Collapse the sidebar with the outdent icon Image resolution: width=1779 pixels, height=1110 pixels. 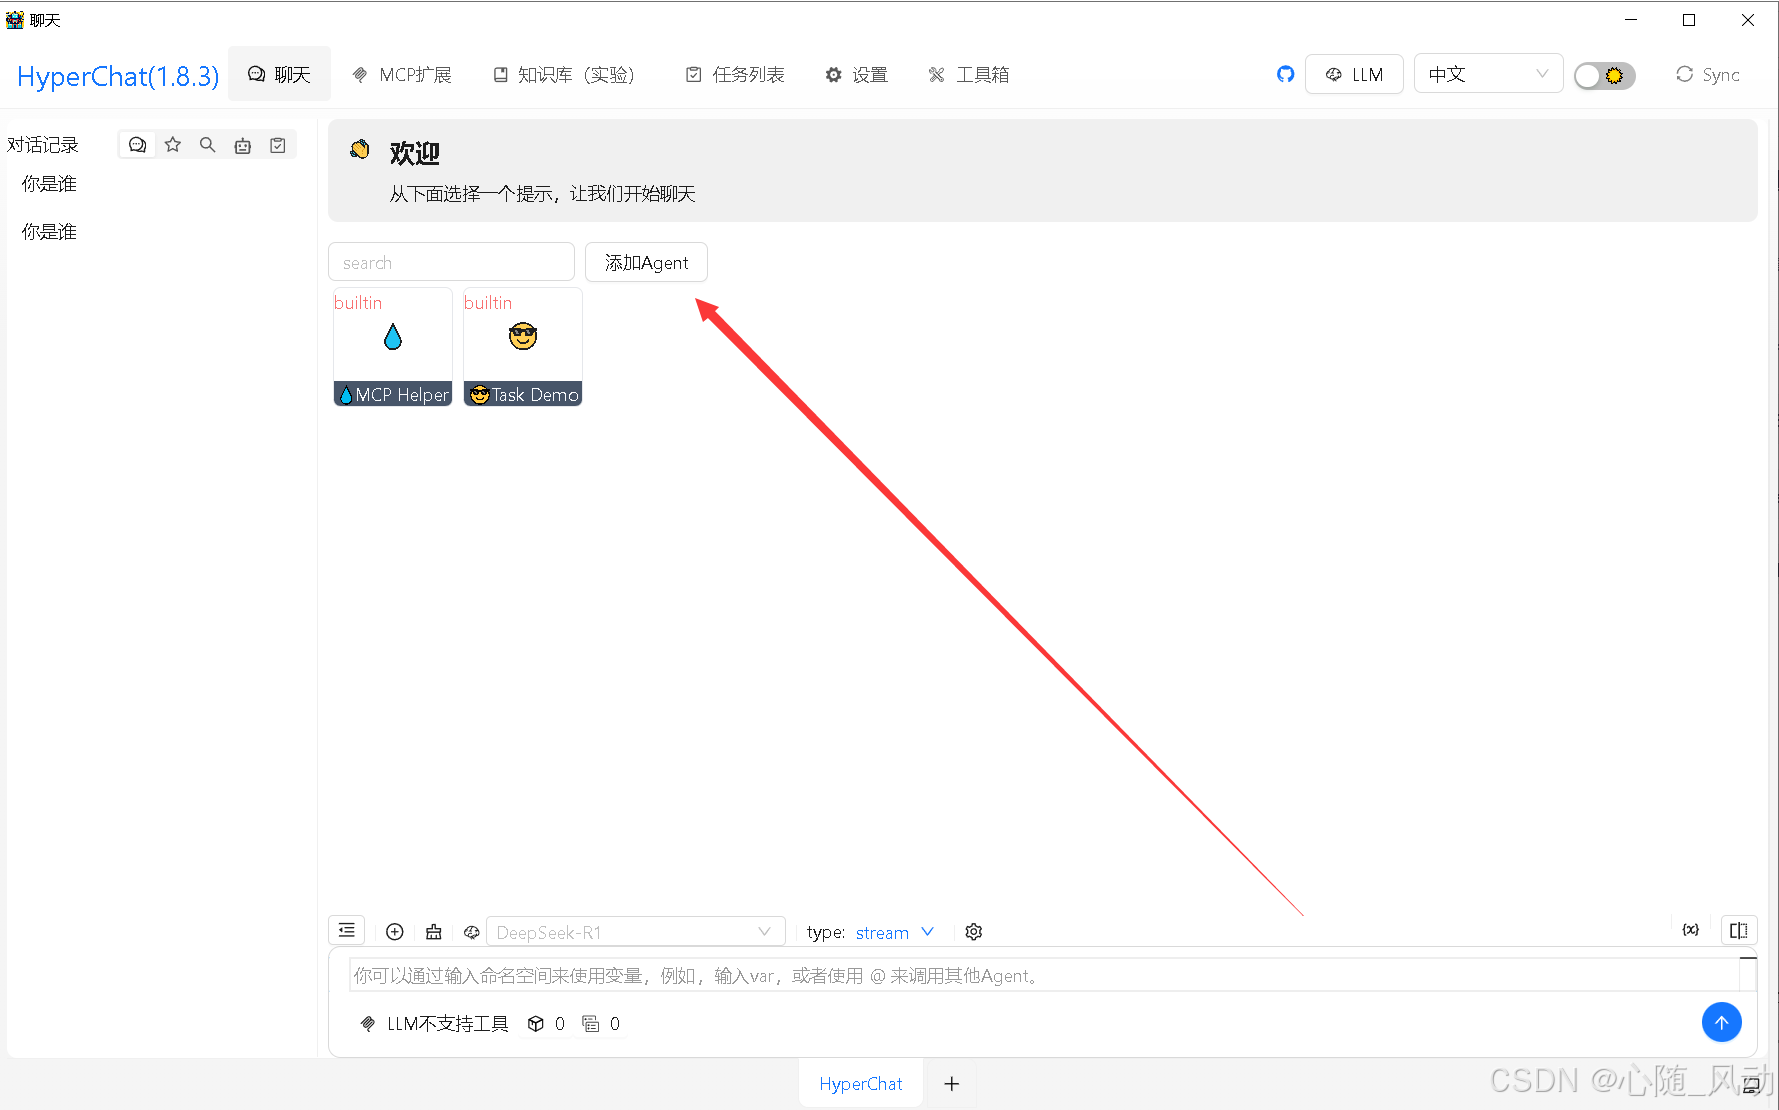[347, 931]
